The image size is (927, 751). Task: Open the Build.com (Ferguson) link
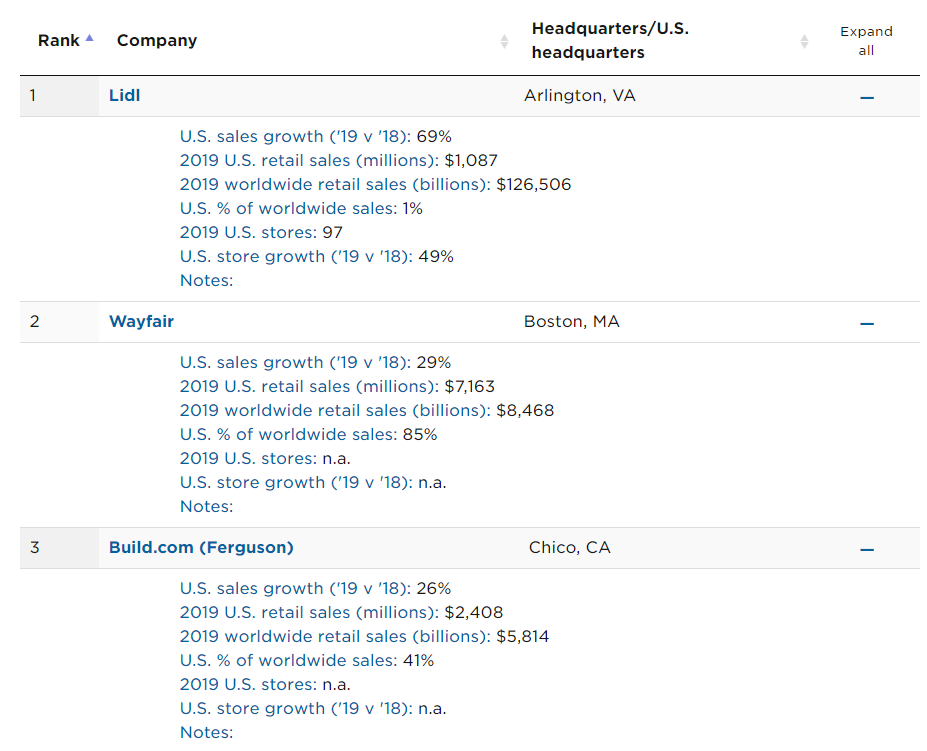pyautogui.click(x=201, y=548)
